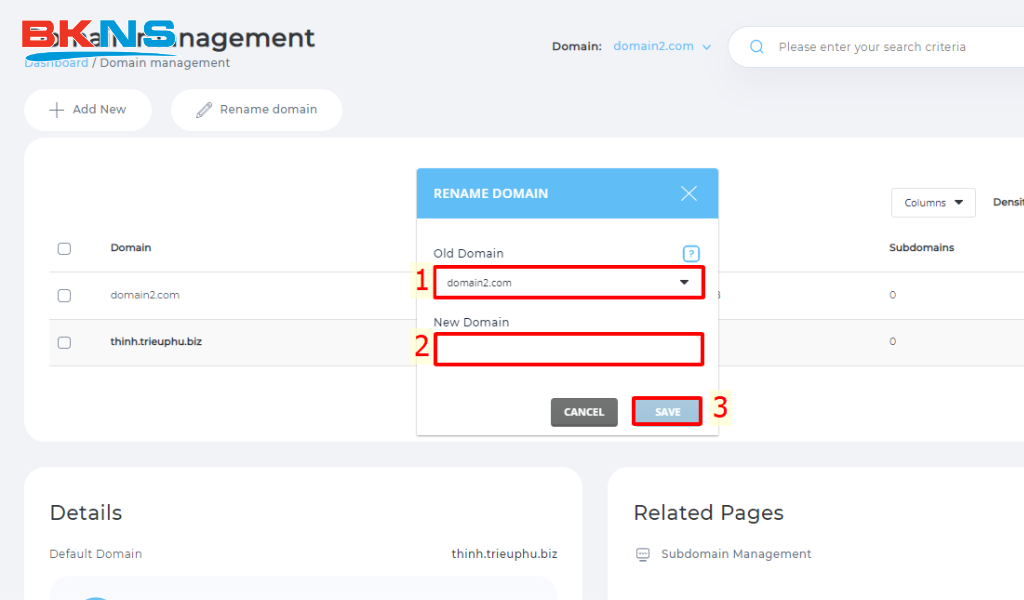Image resolution: width=1024 pixels, height=600 pixels.
Task: Go to Dashboard breadcrumb link
Action: click(56, 63)
